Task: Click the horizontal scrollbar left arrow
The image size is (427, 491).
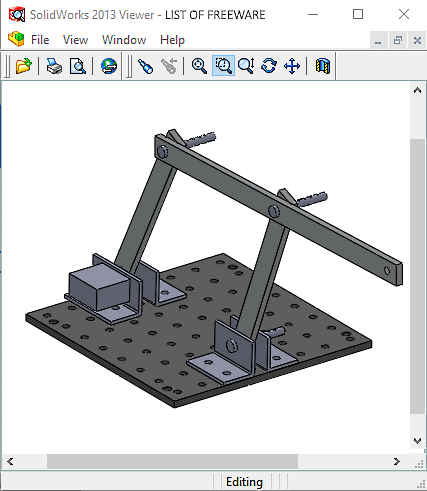Action: [x=10, y=462]
